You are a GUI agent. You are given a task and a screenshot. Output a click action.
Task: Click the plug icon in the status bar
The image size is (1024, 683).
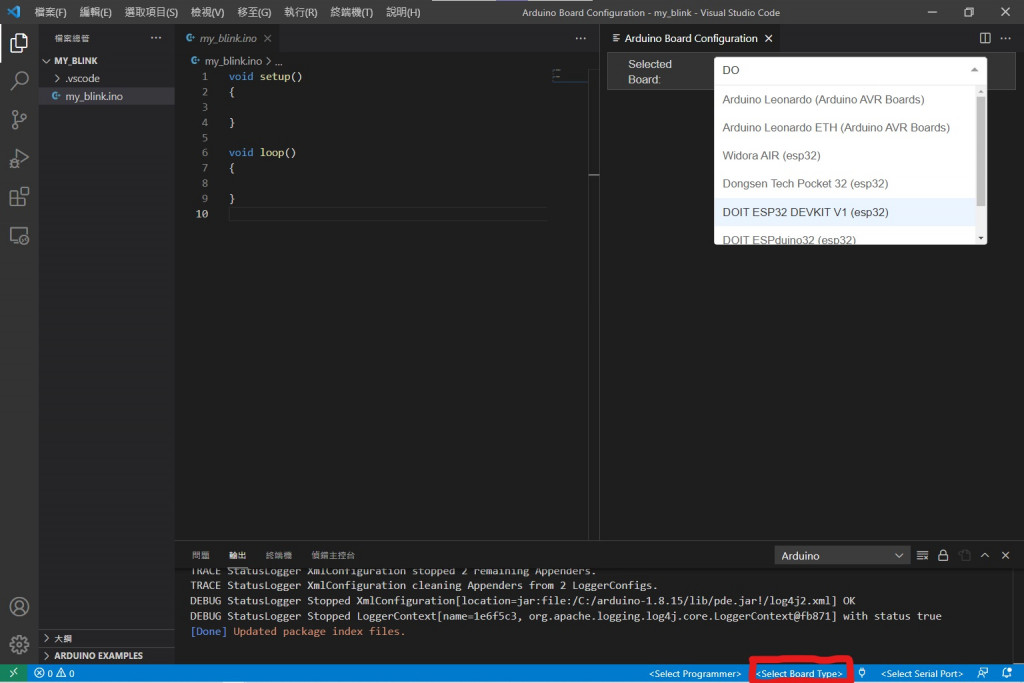(862, 673)
